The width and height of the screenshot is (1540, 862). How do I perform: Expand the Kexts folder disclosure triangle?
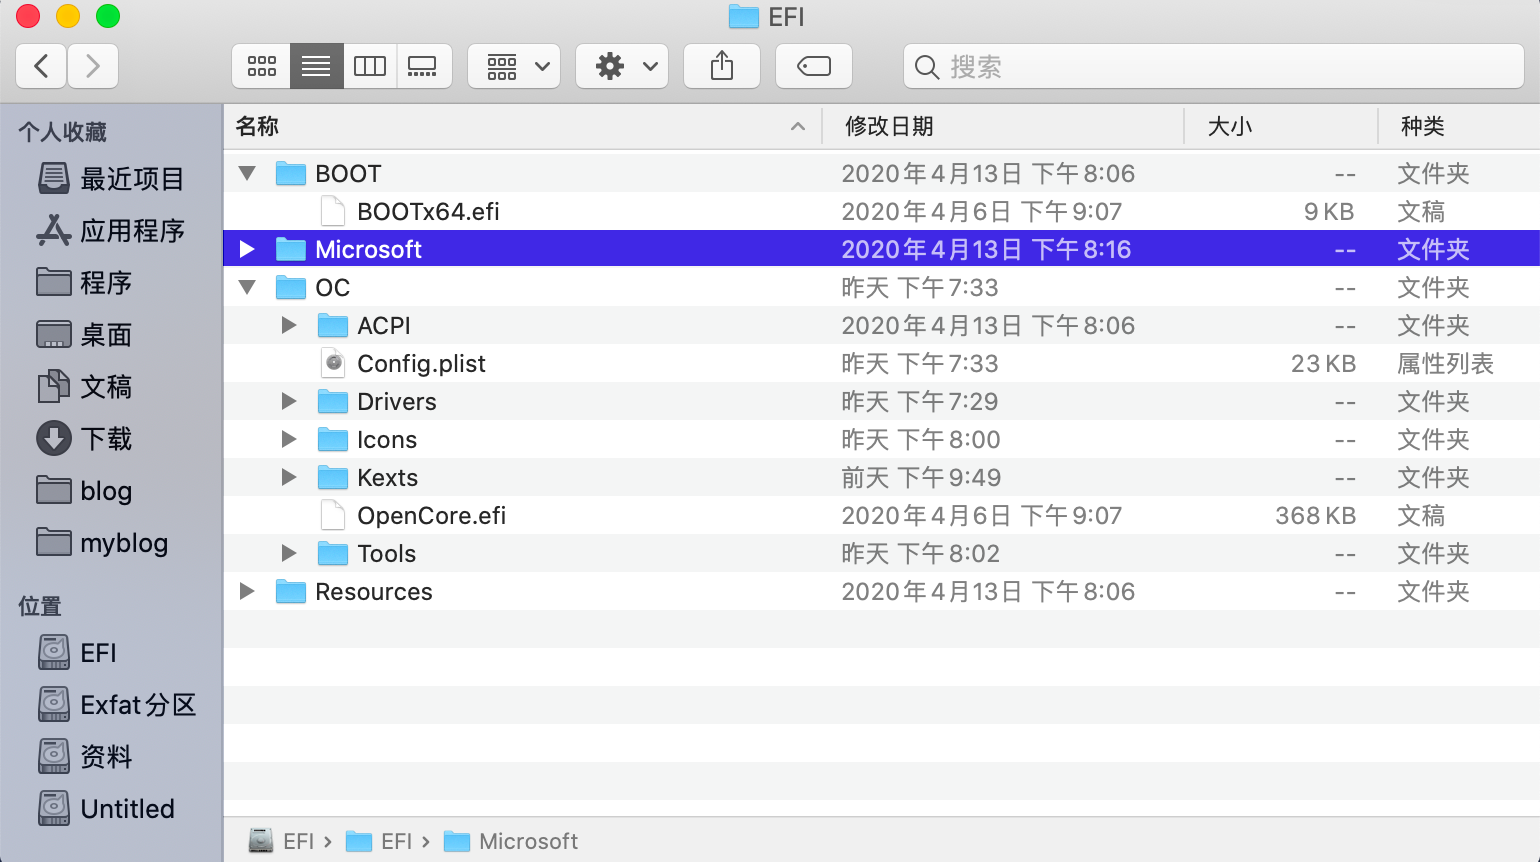(x=289, y=477)
